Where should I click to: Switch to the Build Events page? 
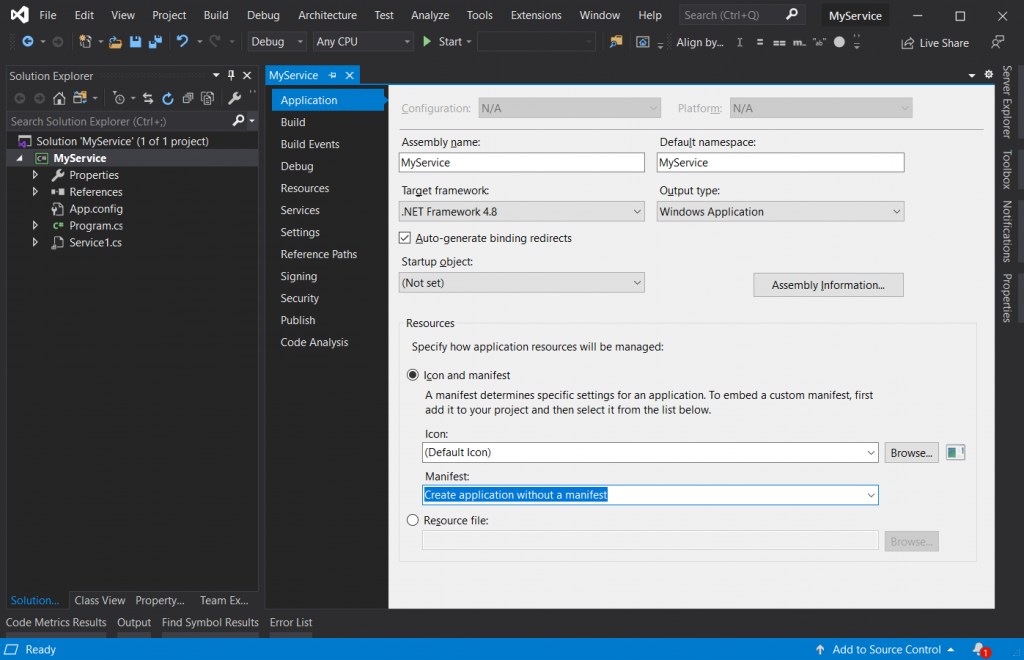[x=310, y=144]
